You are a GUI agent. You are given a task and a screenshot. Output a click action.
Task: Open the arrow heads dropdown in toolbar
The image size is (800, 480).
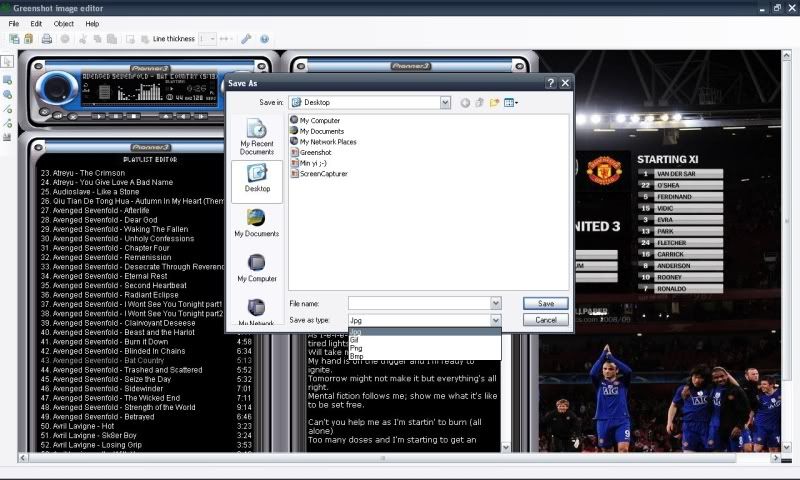226,39
